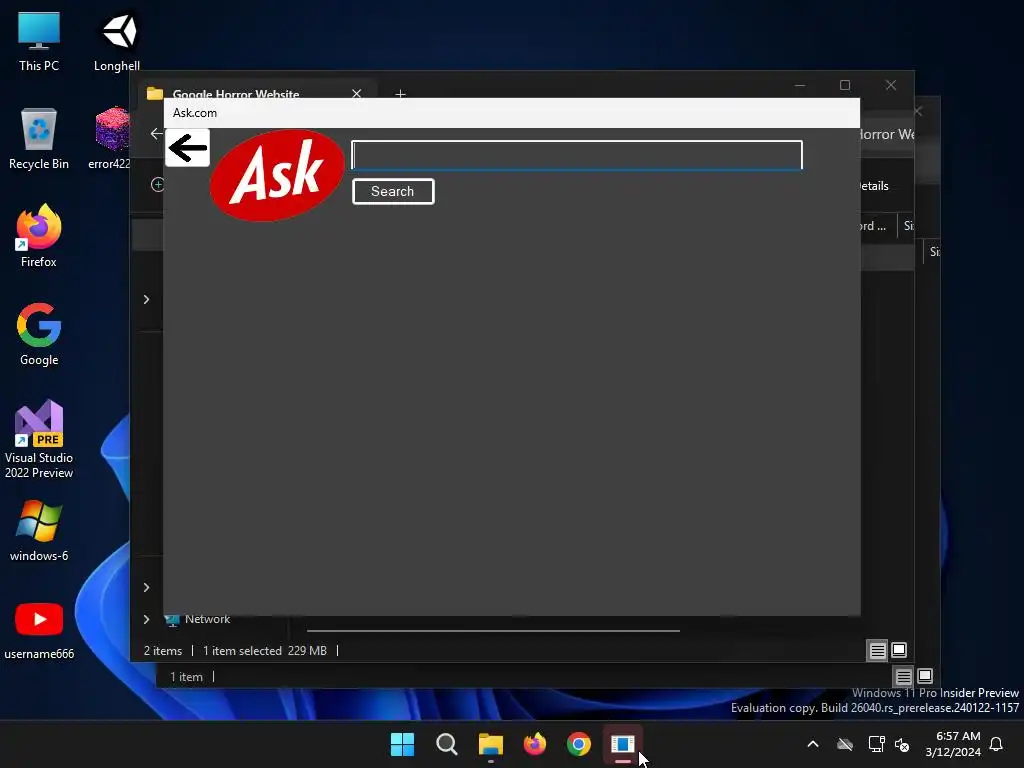Image resolution: width=1024 pixels, height=768 pixels.
Task: Click the muted volume tray icon
Action: 903,744
